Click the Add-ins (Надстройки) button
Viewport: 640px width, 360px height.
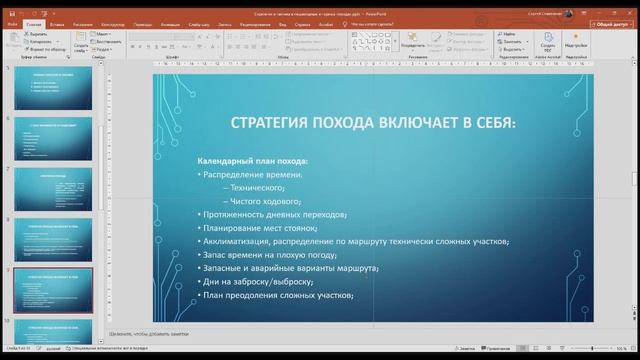(x=576, y=41)
